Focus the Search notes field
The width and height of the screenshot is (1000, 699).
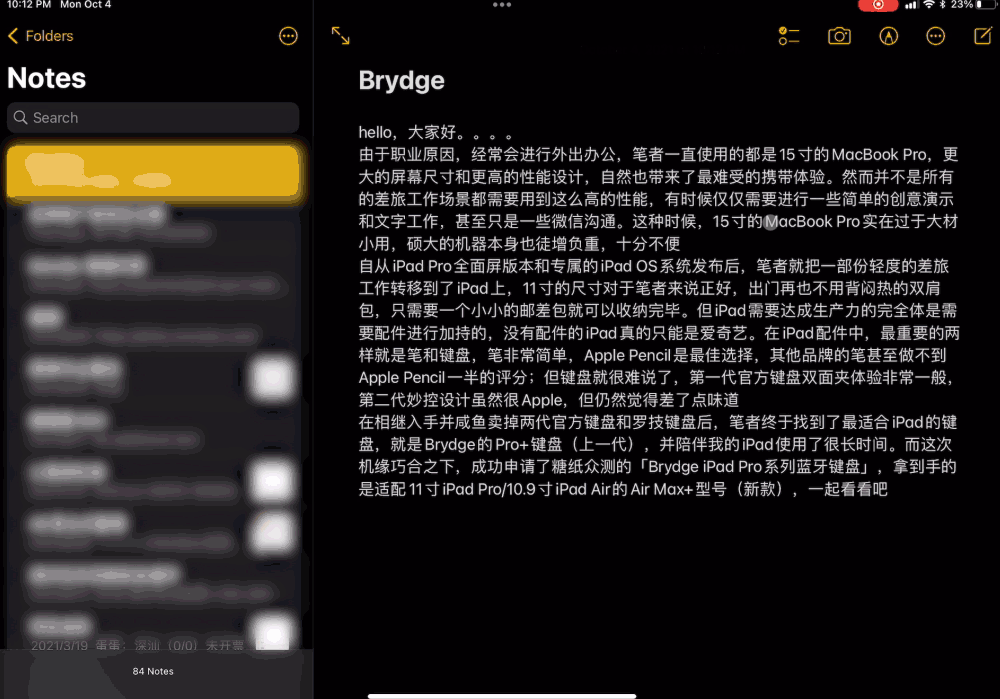coord(153,118)
